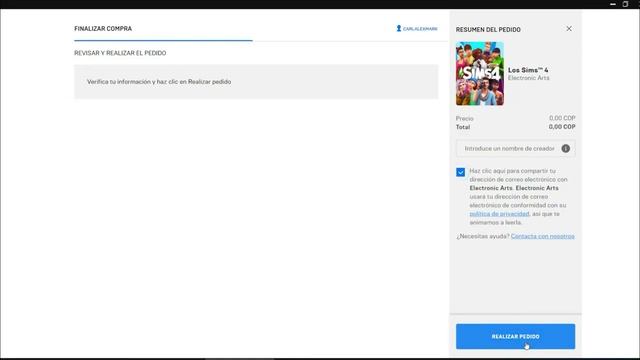Click the Electronic Arts publisher name under title
The width and height of the screenshot is (640, 360).
pyautogui.click(x=529, y=78)
